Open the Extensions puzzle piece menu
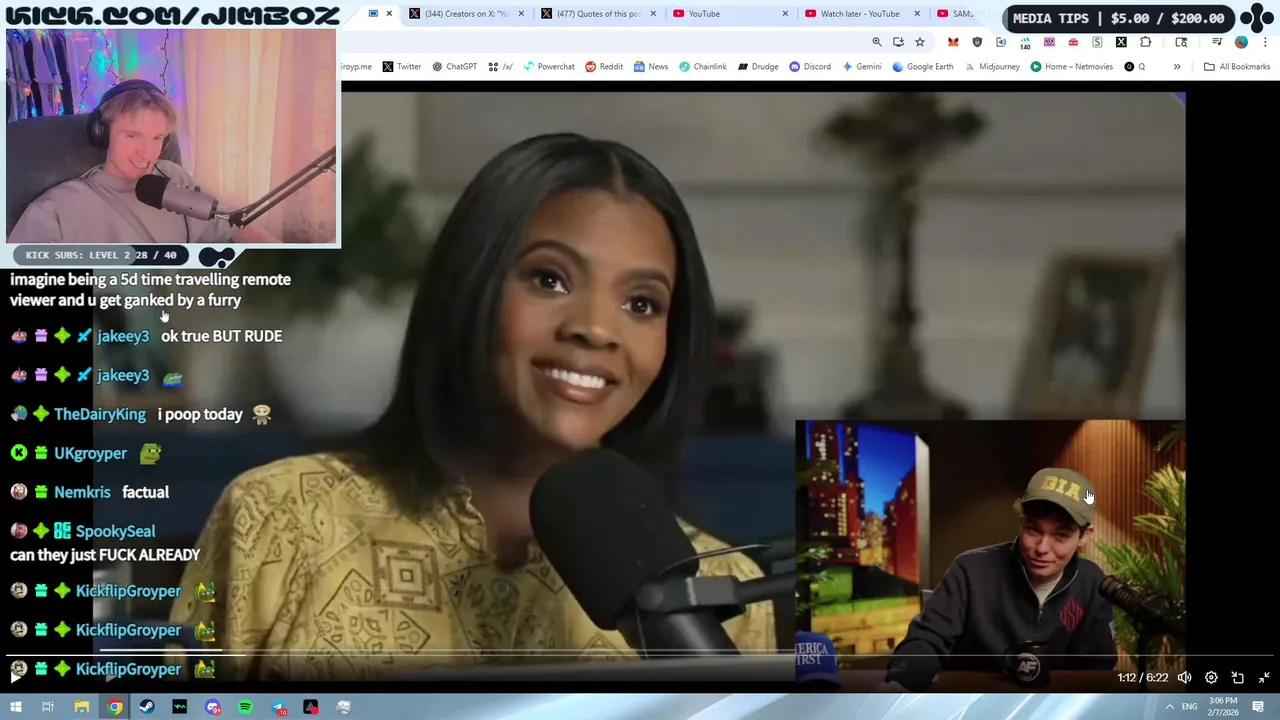This screenshot has height=720, width=1280. (1145, 42)
